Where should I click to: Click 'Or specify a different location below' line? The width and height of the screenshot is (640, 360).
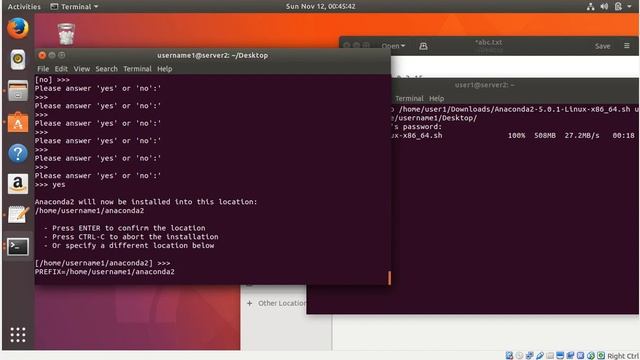coord(133,246)
